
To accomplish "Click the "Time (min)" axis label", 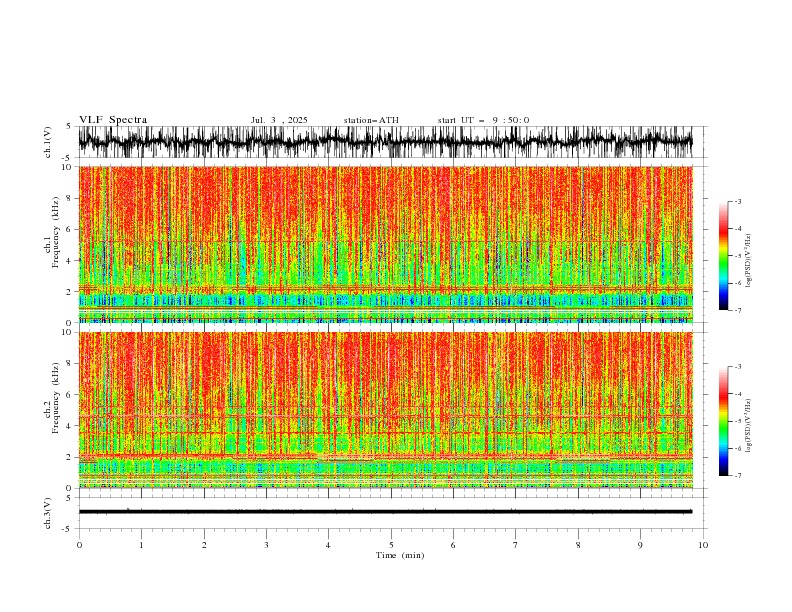I will pyautogui.click(x=400, y=555).
